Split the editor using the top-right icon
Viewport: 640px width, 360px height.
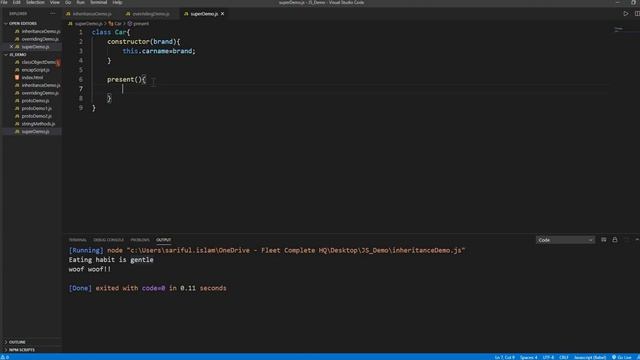[x=637, y=13]
